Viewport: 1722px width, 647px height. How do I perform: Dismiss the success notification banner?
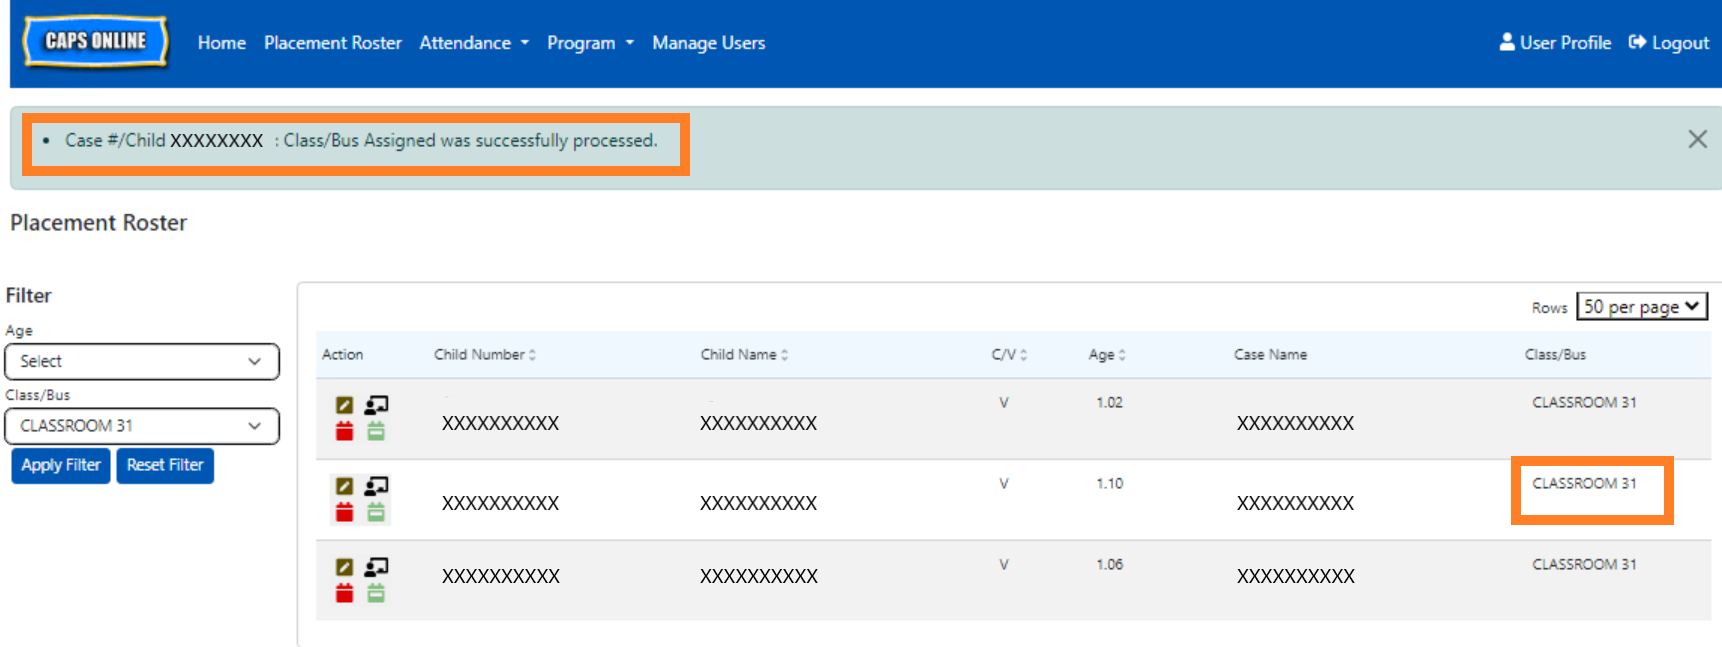pyautogui.click(x=1697, y=140)
